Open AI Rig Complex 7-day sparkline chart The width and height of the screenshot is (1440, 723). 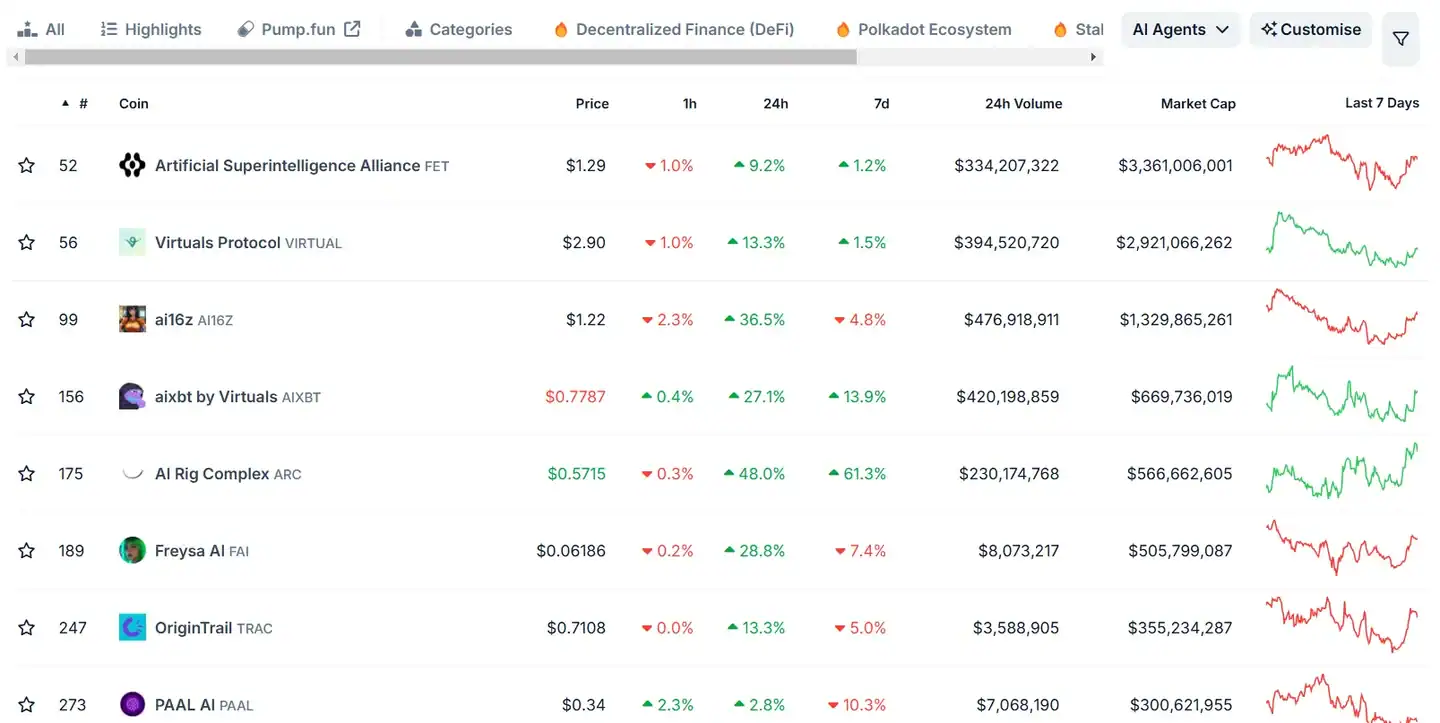coord(1342,473)
